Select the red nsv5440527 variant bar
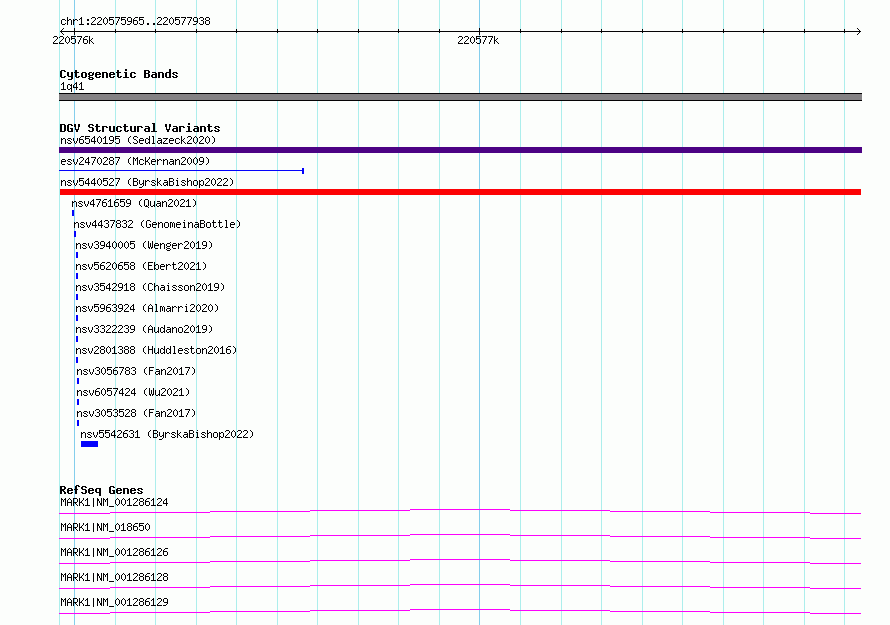Screen dimensions: 890x625 click(460, 192)
